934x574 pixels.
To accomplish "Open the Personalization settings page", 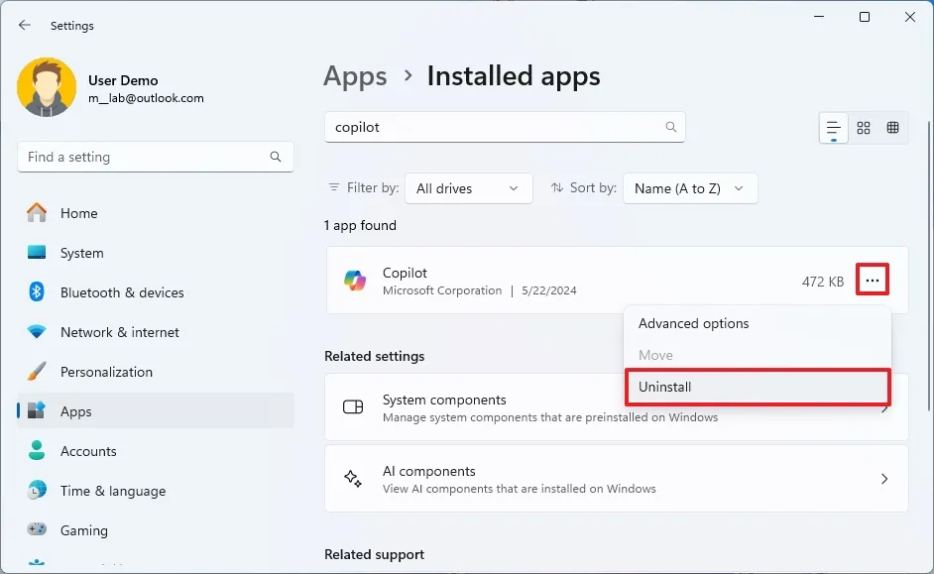I will tap(155, 372).
